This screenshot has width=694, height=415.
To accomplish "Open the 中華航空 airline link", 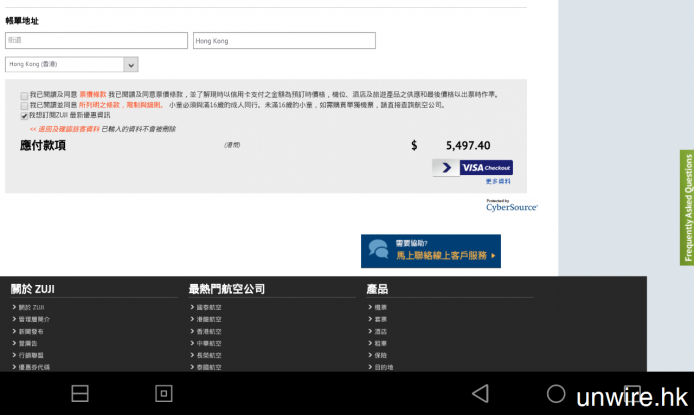I will [209, 343].
